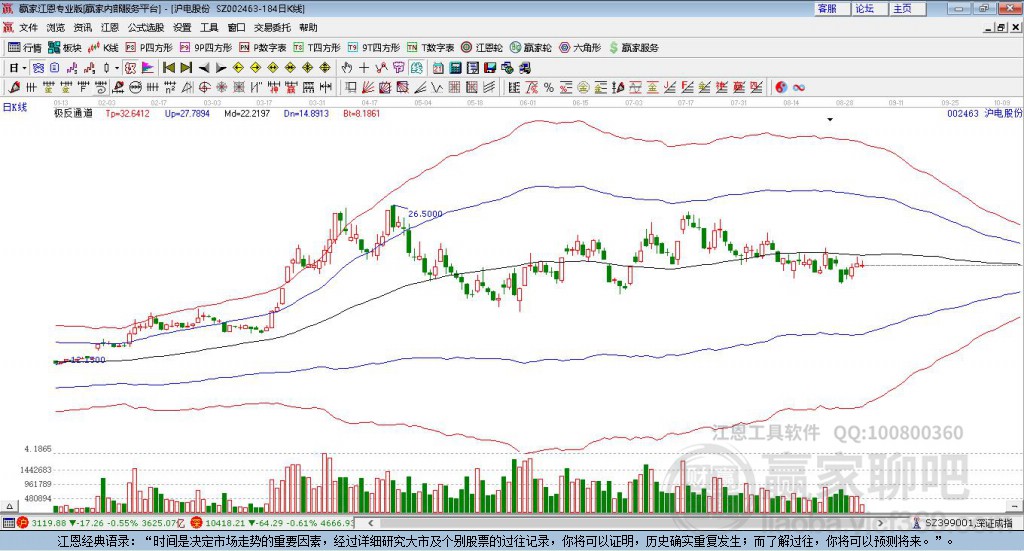
Task: Jump to first bar with green skip-start icon
Action: coord(168,67)
